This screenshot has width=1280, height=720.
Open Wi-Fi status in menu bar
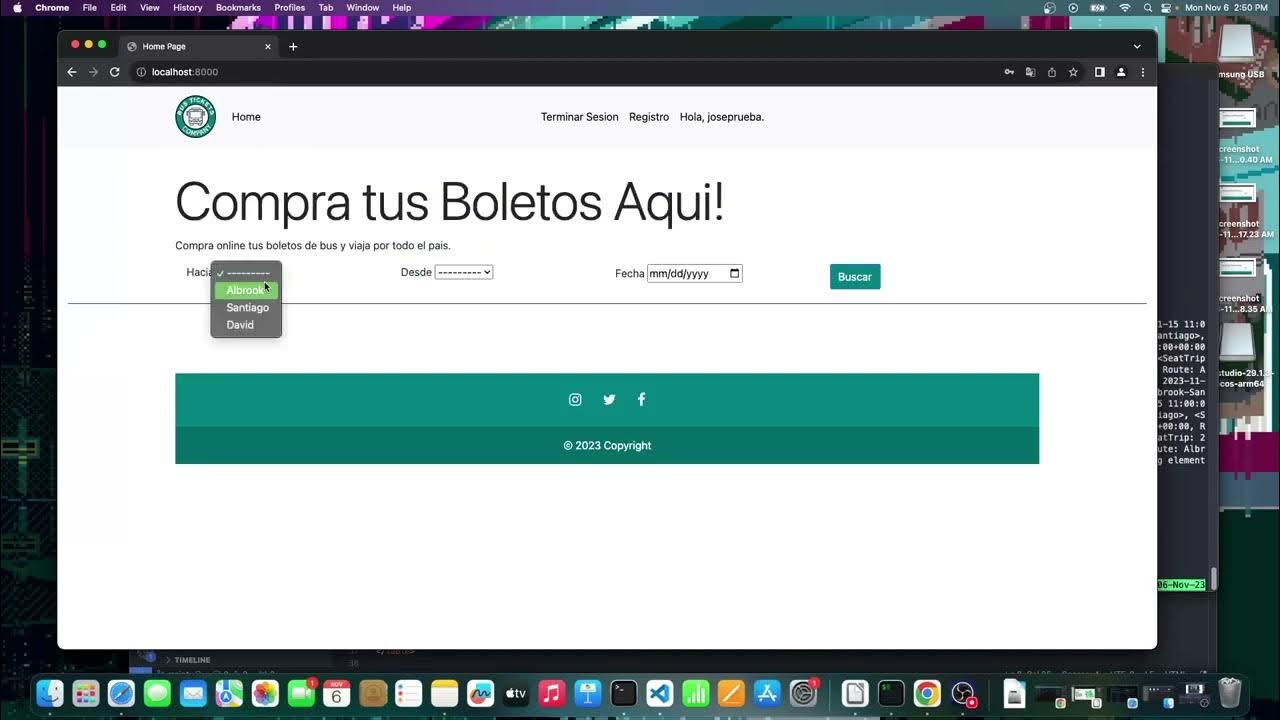pos(1124,7)
